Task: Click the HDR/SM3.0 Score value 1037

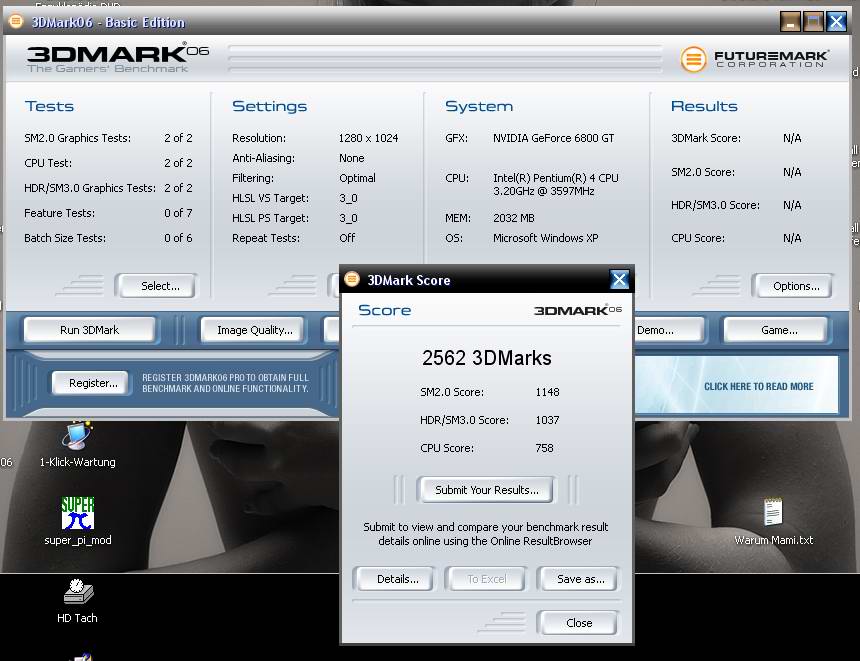Action: 547,420
